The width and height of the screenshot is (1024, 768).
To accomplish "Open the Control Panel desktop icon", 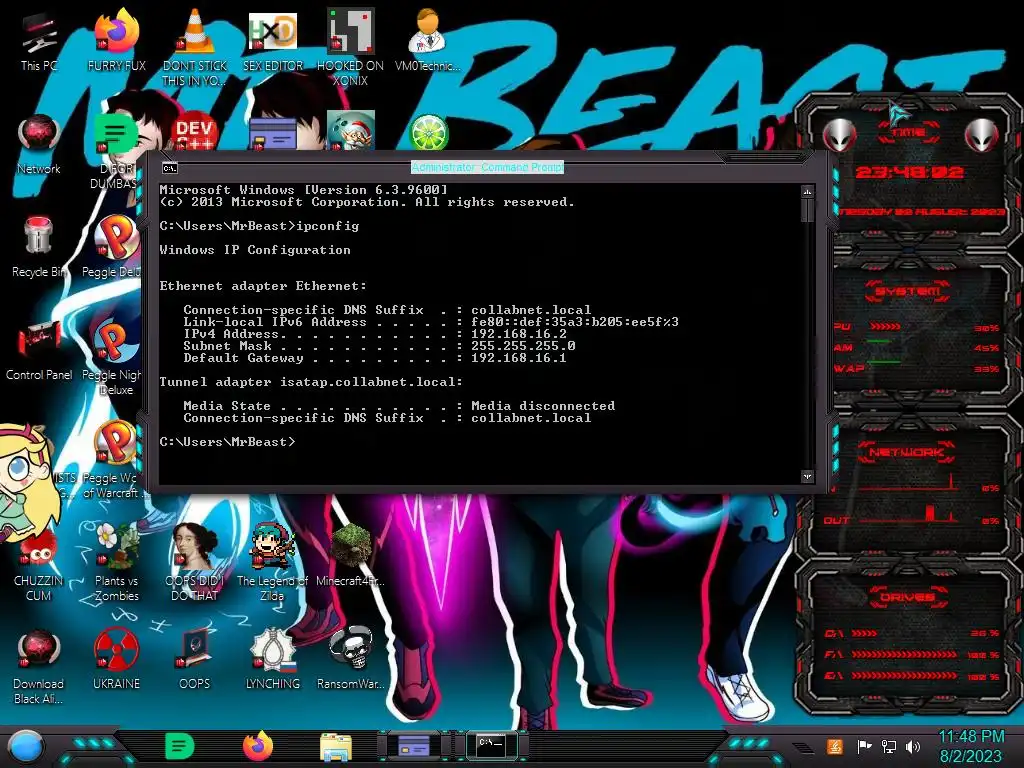I will click(x=39, y=350).
